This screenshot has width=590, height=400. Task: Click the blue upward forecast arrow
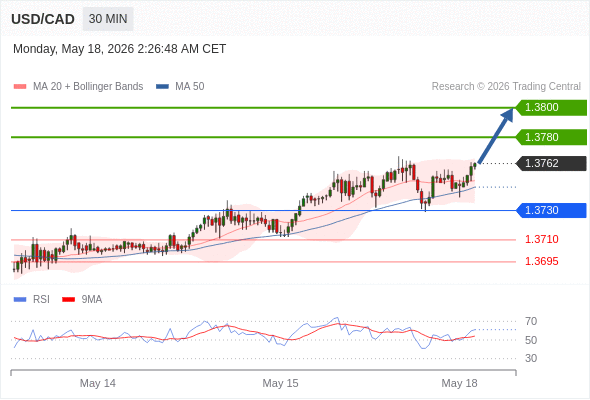click(x=496, y=135)
